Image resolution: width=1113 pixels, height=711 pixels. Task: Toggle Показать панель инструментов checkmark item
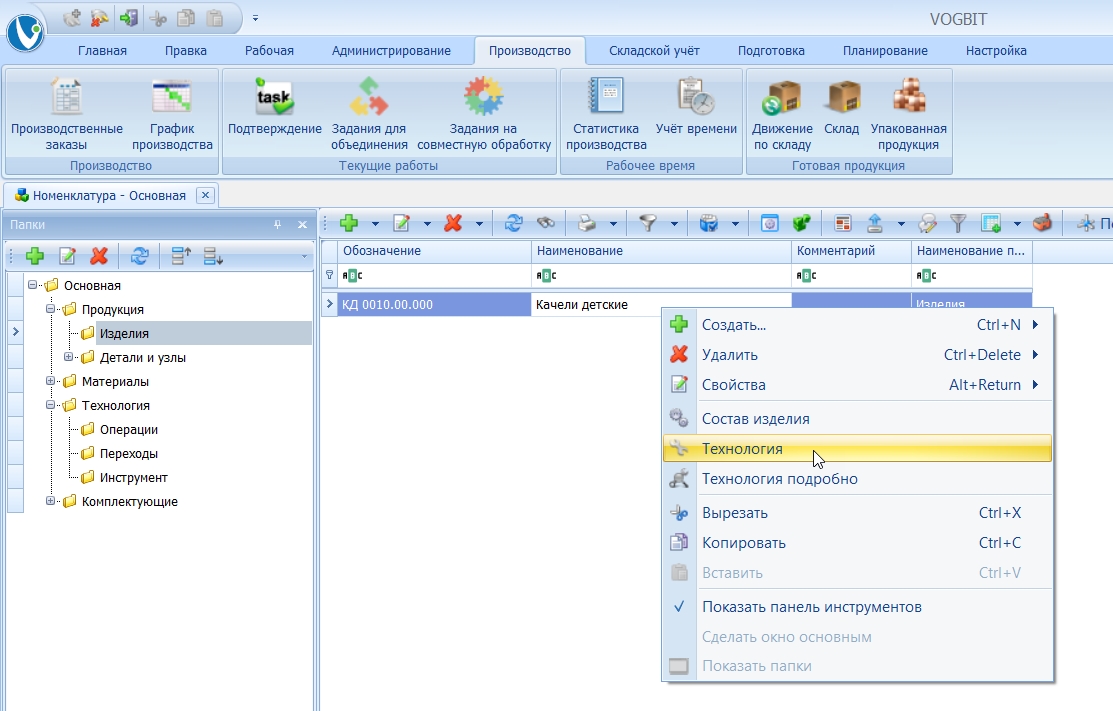pos(857,607)
